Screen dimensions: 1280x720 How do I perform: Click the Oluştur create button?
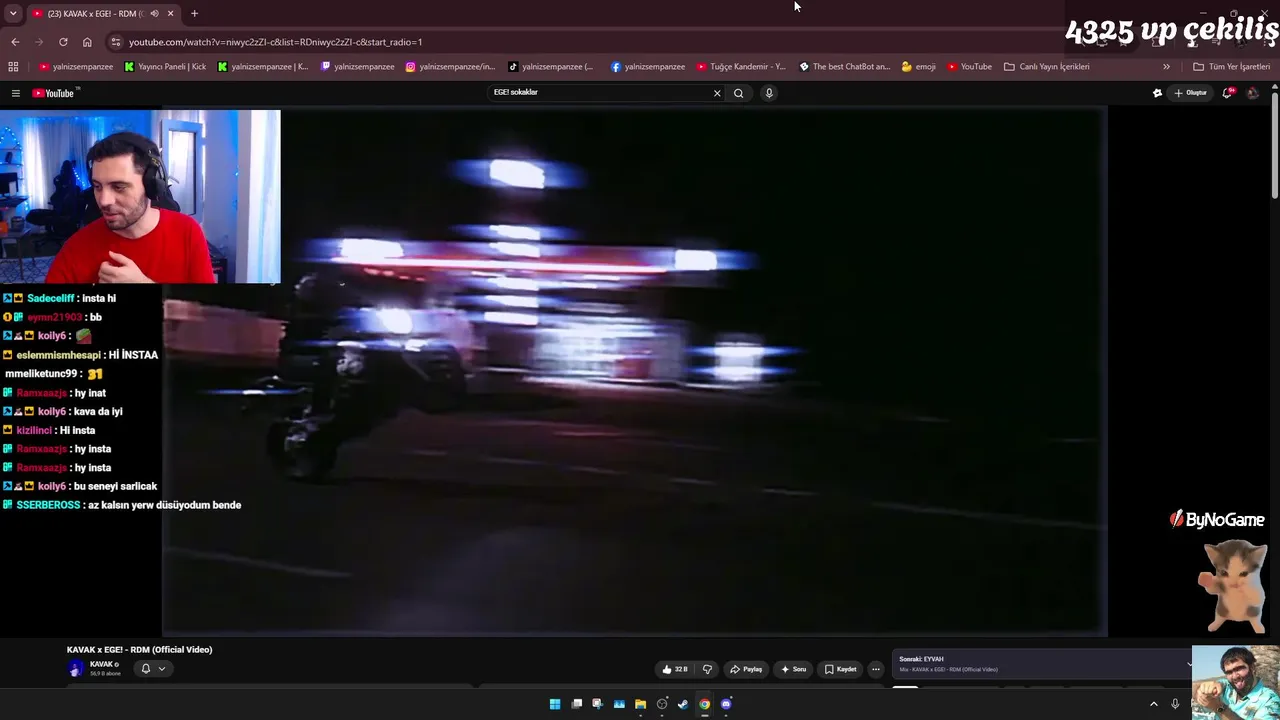click(x=1190, y=93)
